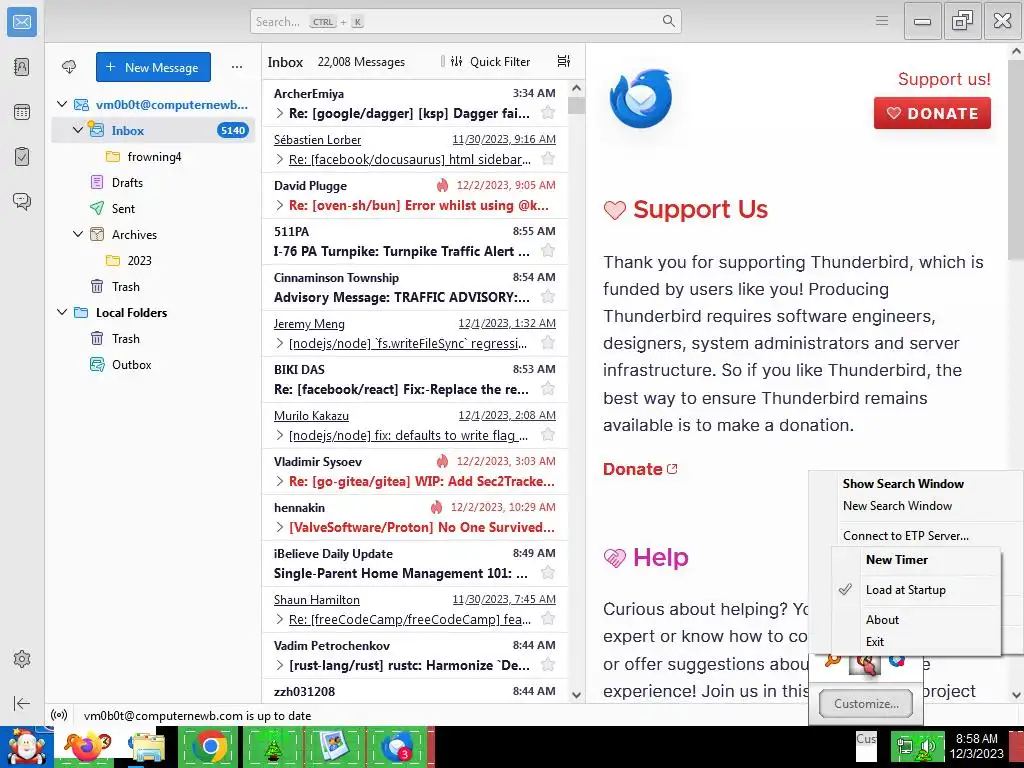The height and width of the screenshot is (768, 1024).
Task: Open the Calendar space
Action: (x=22, y=112)
